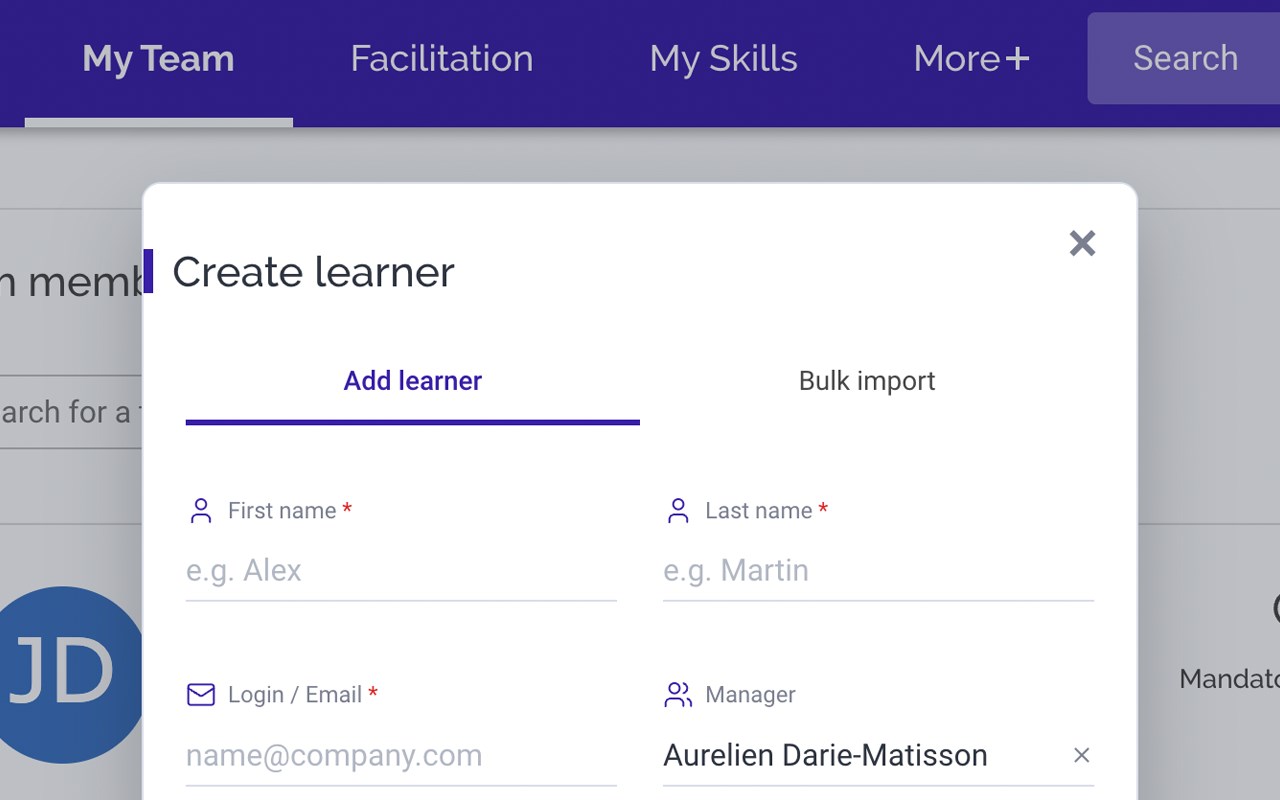Focus the Last name input field
Viewport: 1280px width, 800px height.
(878, 571)
